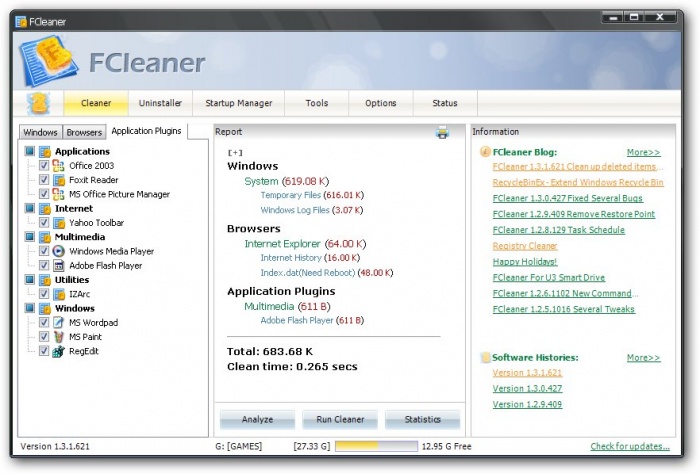This screenshot has height=474, width=700.
Task: Uncheck the RegEdit checkbox
Action: [44, 351]
